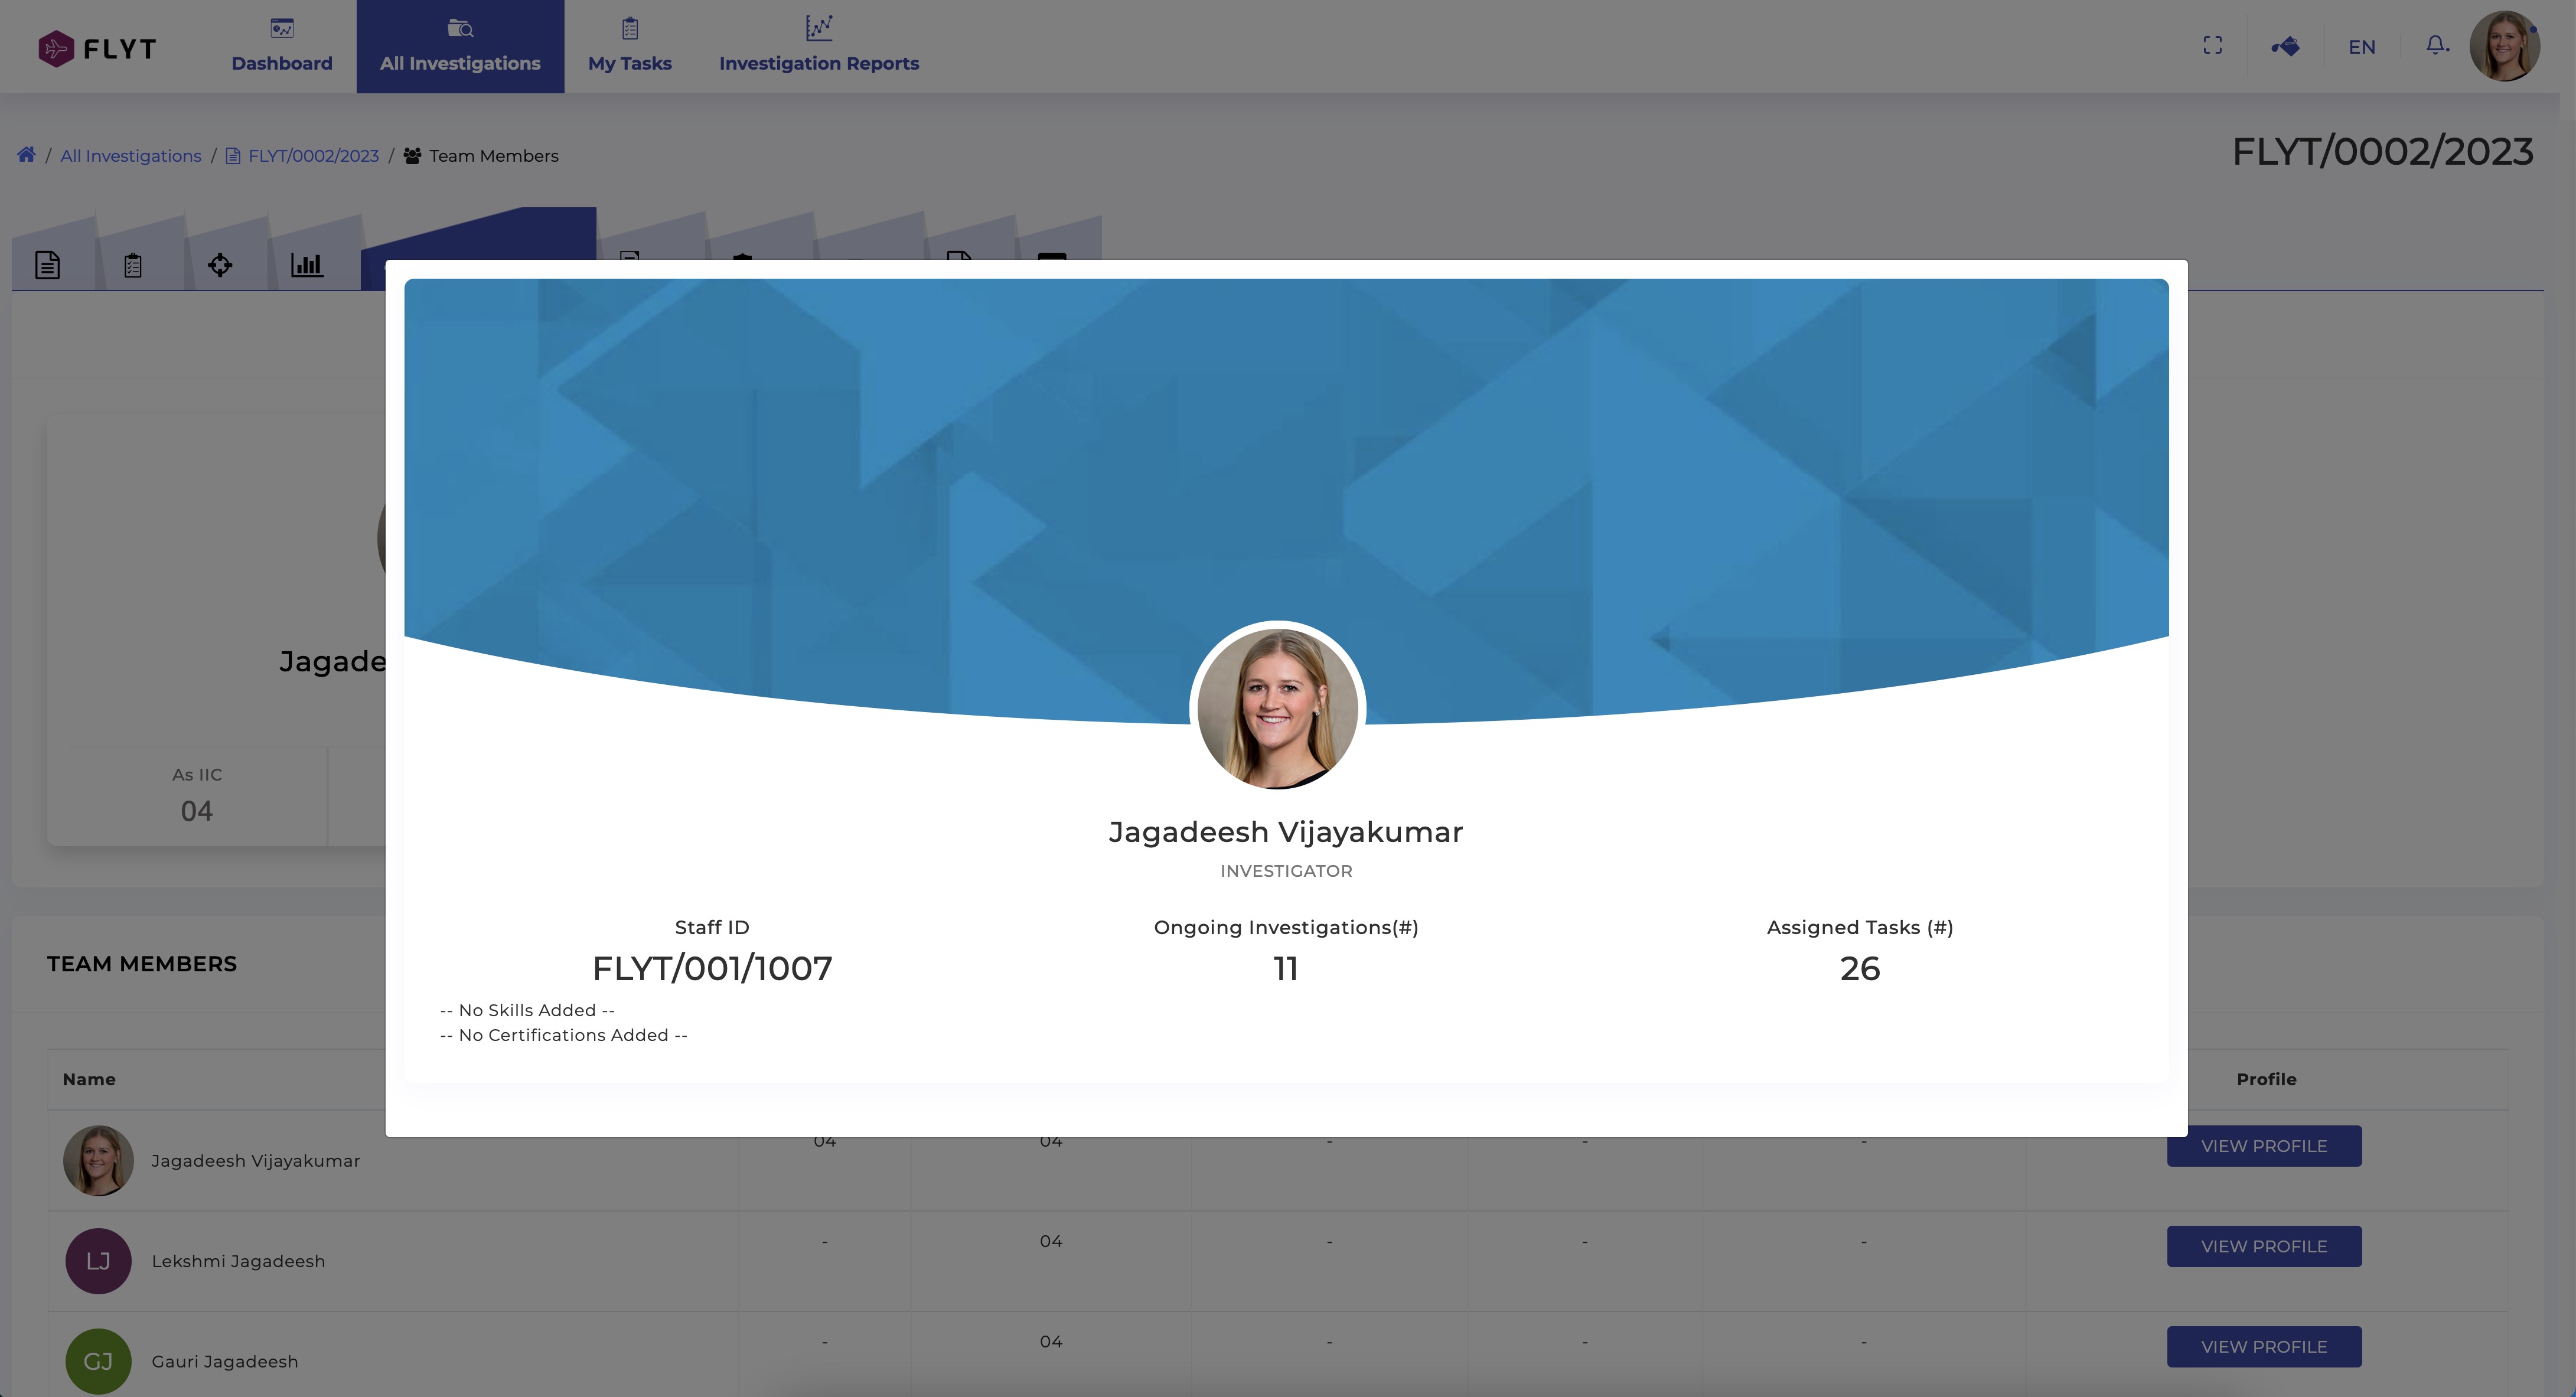Go to home via breadcrumb icon
This screenshot has height=1397, width=2576.
point(26,155)
